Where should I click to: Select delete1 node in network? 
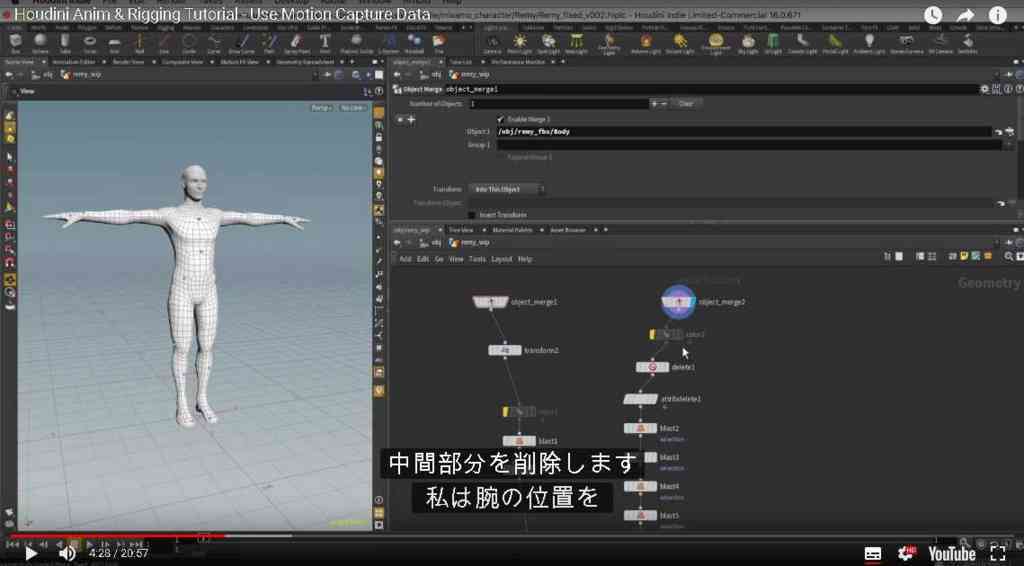tap(652, 367)
